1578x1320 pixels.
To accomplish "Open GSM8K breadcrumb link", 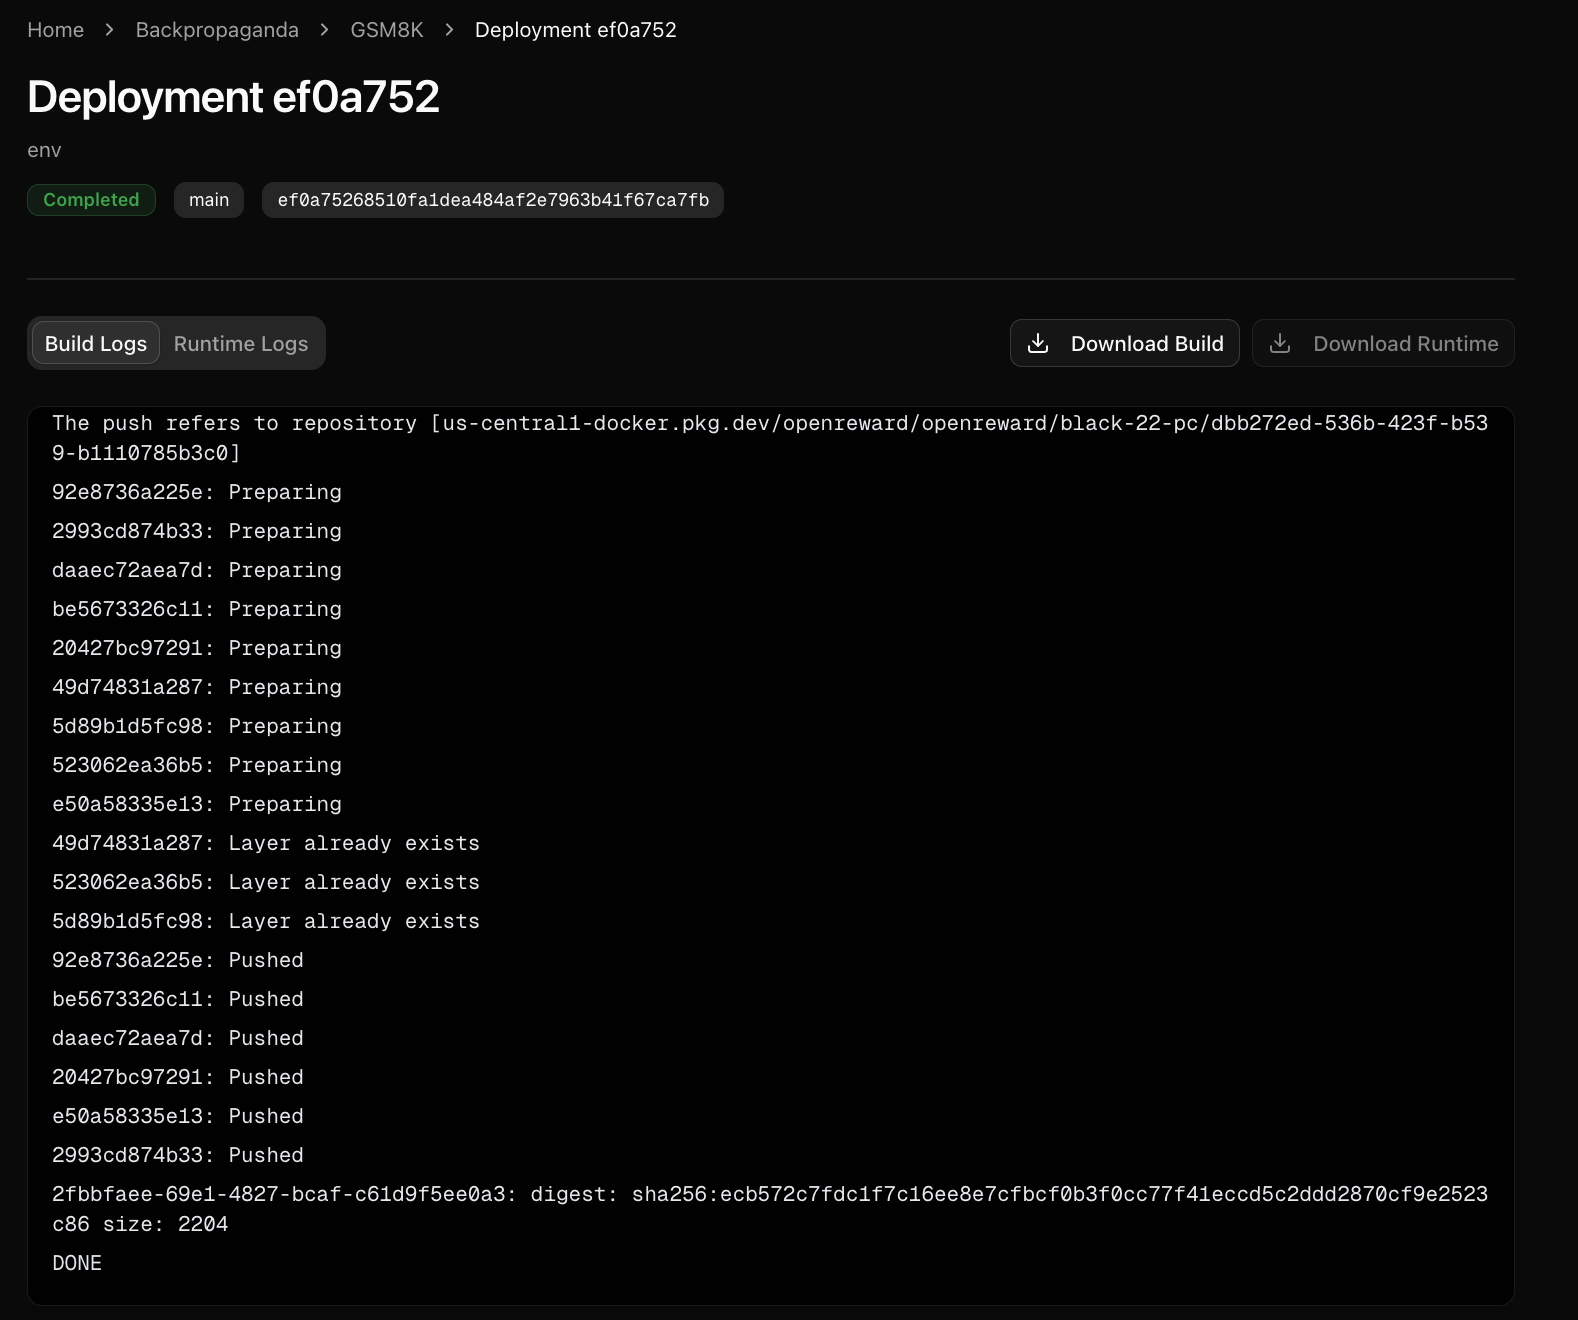I will (x=387, y=30).
